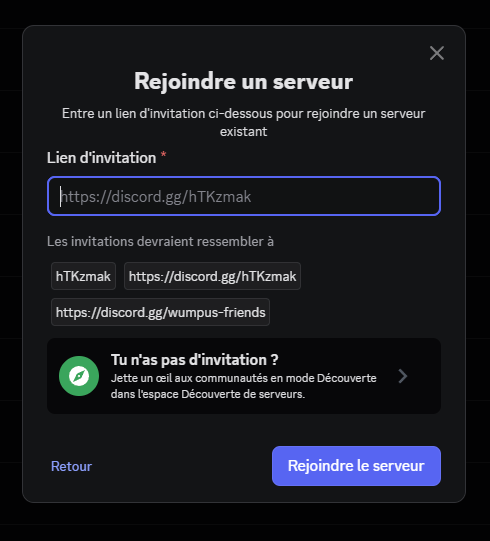Click the "Jette un œil aux communautés" description
The image size is (490, 541).
[244, 386]
